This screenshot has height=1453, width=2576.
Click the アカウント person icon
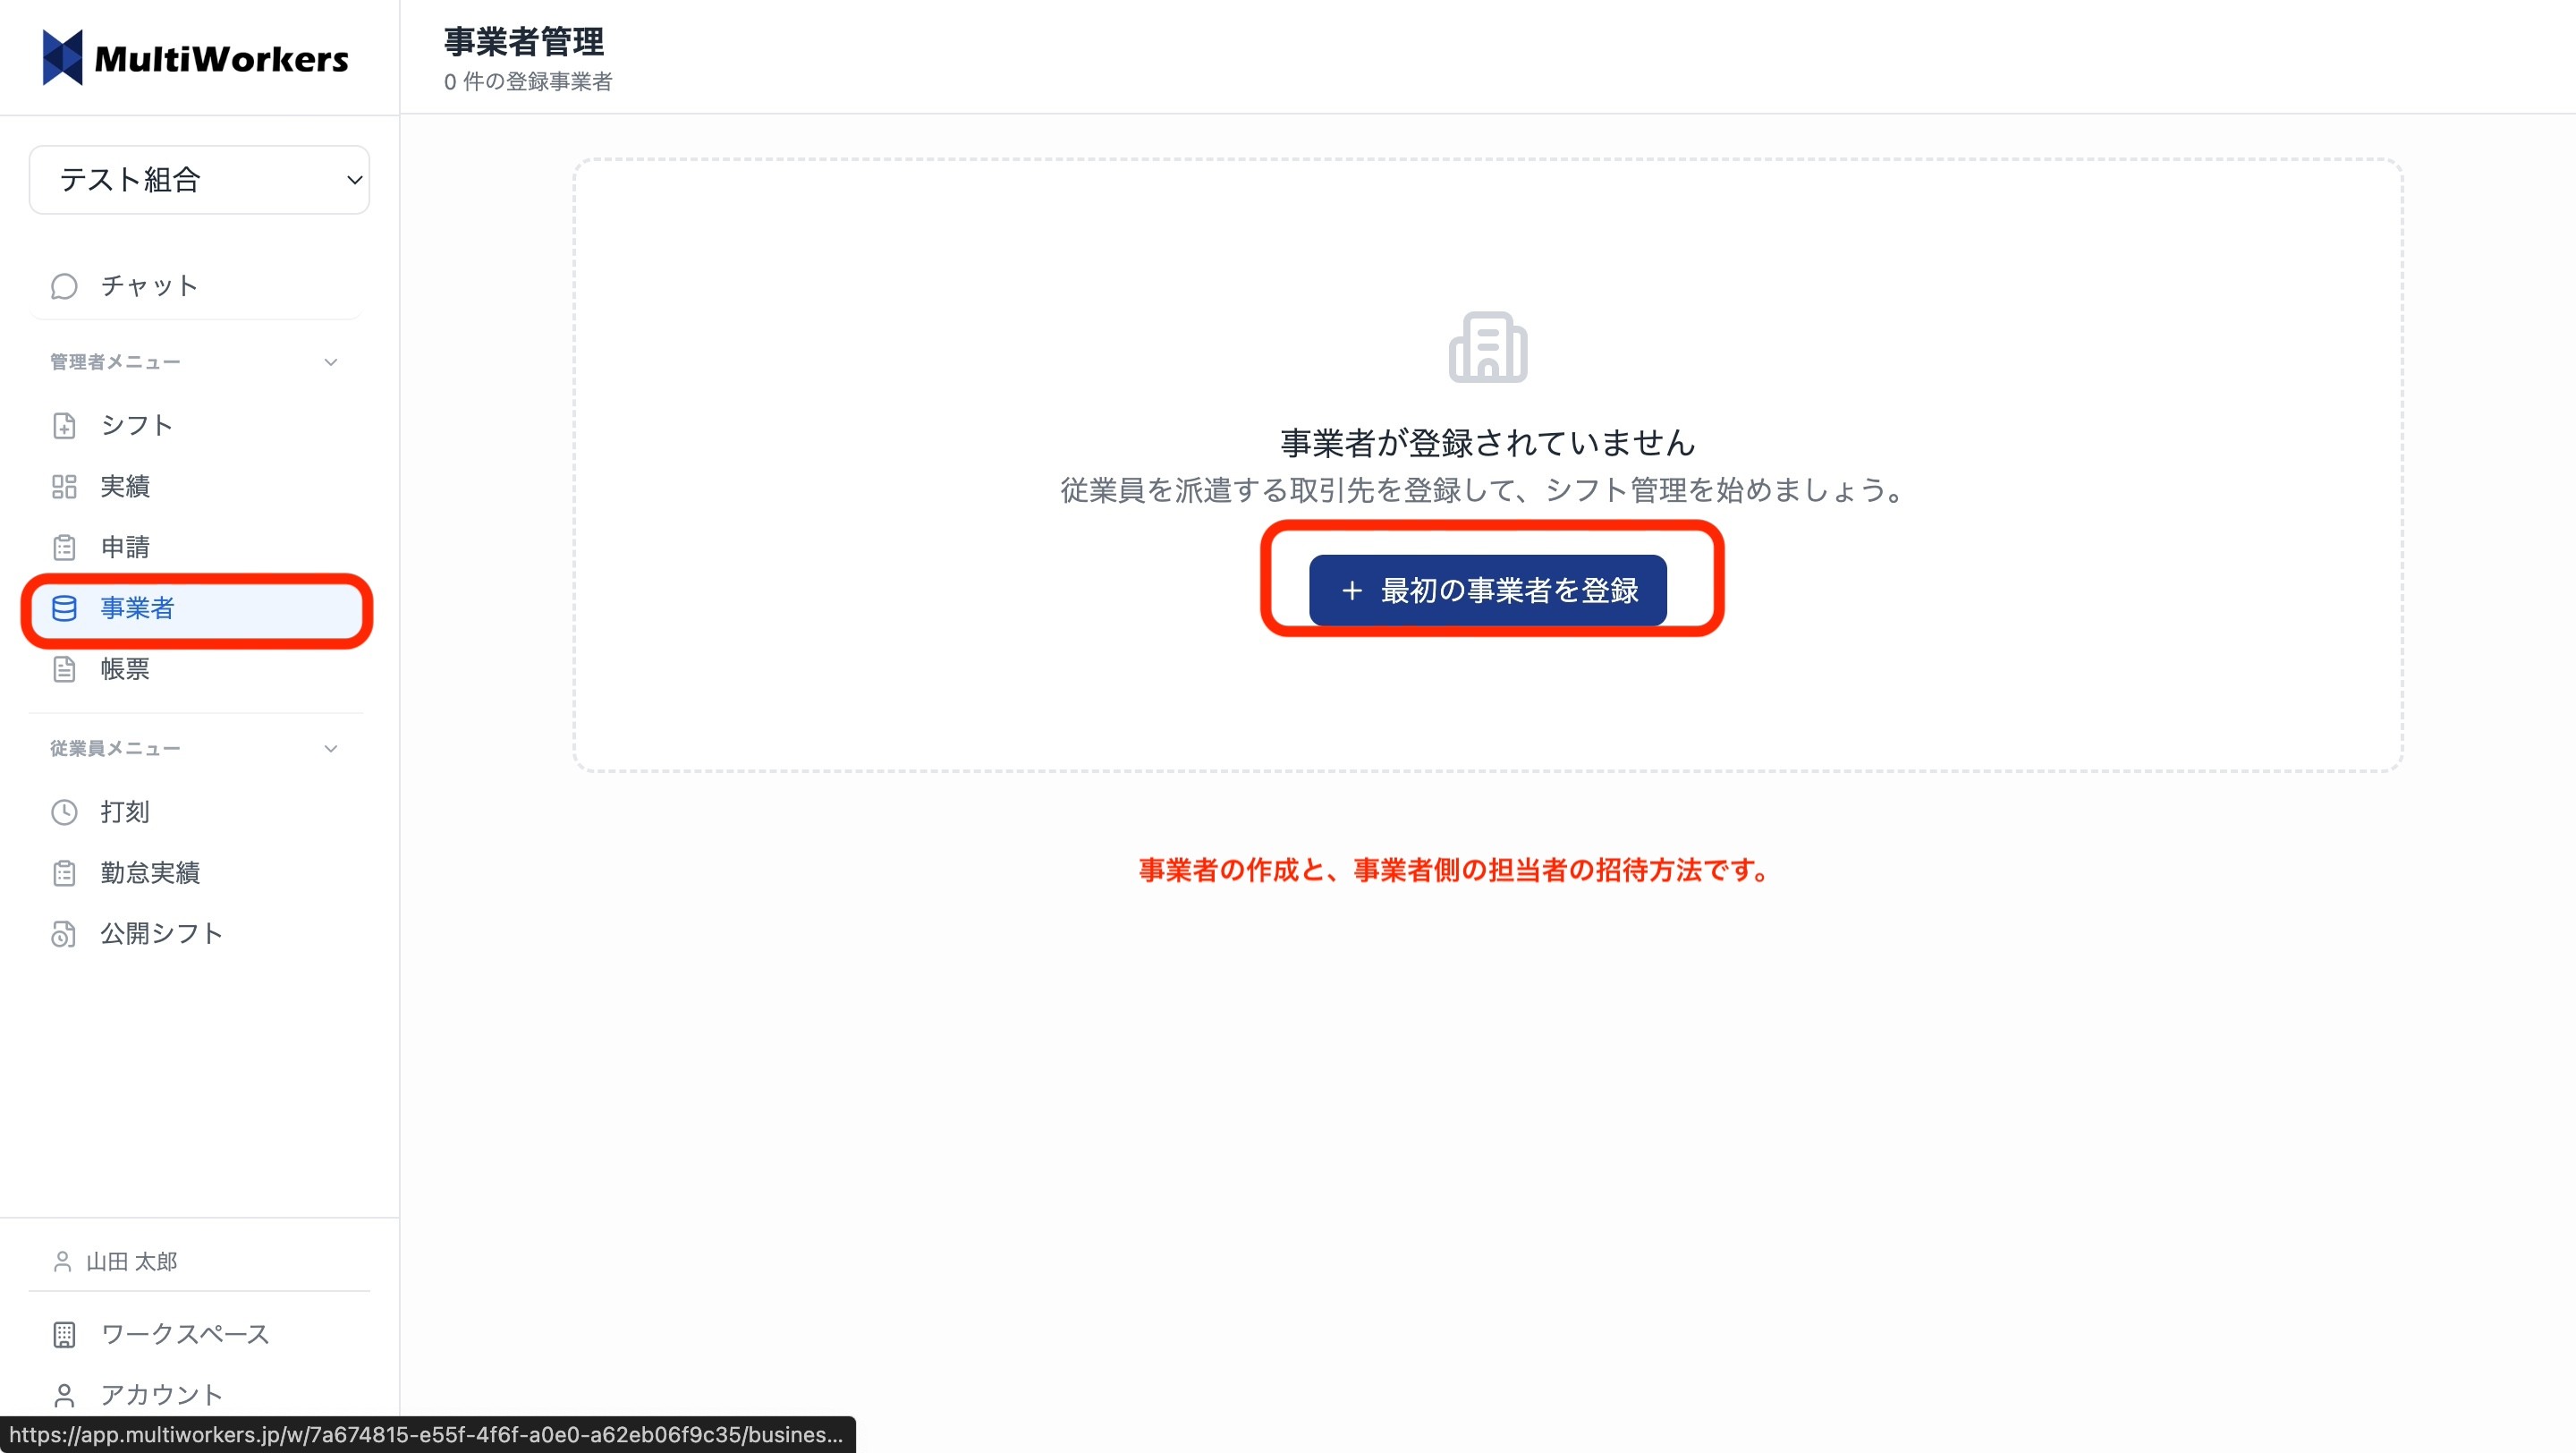click(x=64, y=1396)
